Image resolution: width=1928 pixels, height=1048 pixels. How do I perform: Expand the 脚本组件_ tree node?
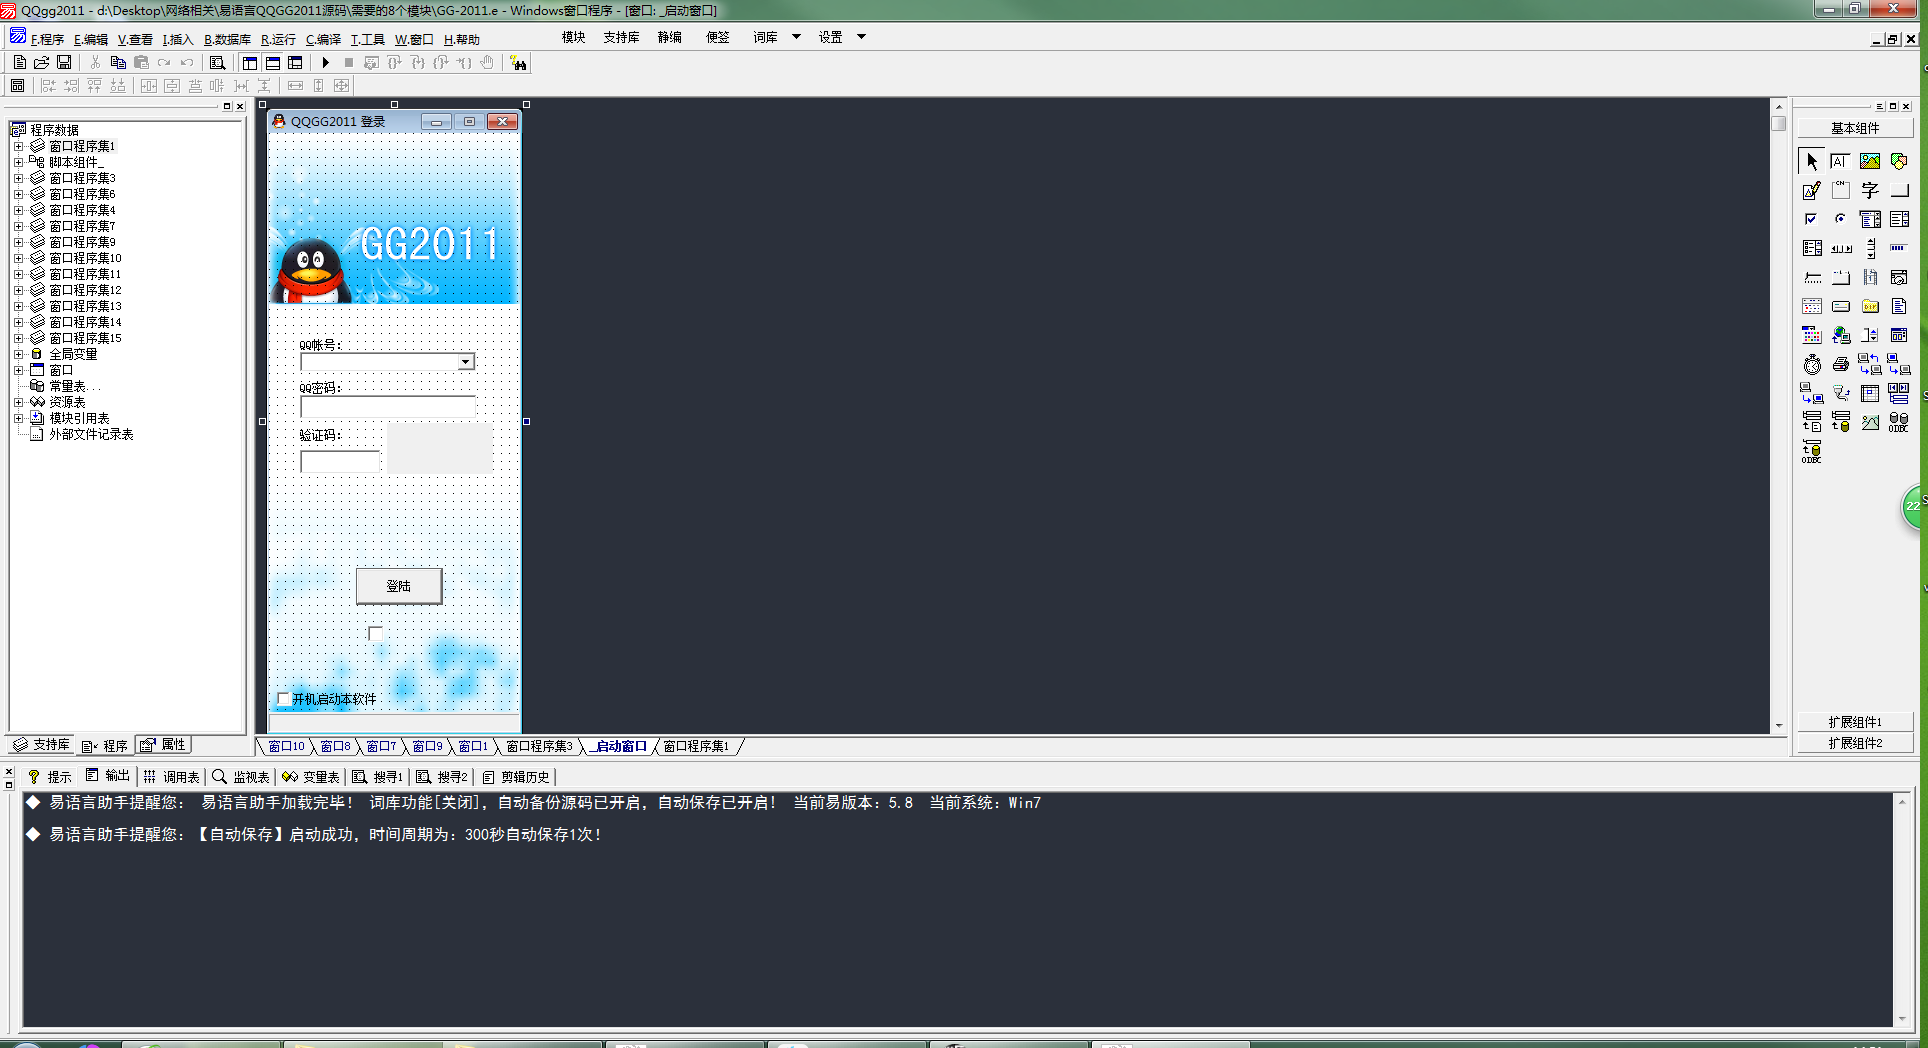coord(18,162)
